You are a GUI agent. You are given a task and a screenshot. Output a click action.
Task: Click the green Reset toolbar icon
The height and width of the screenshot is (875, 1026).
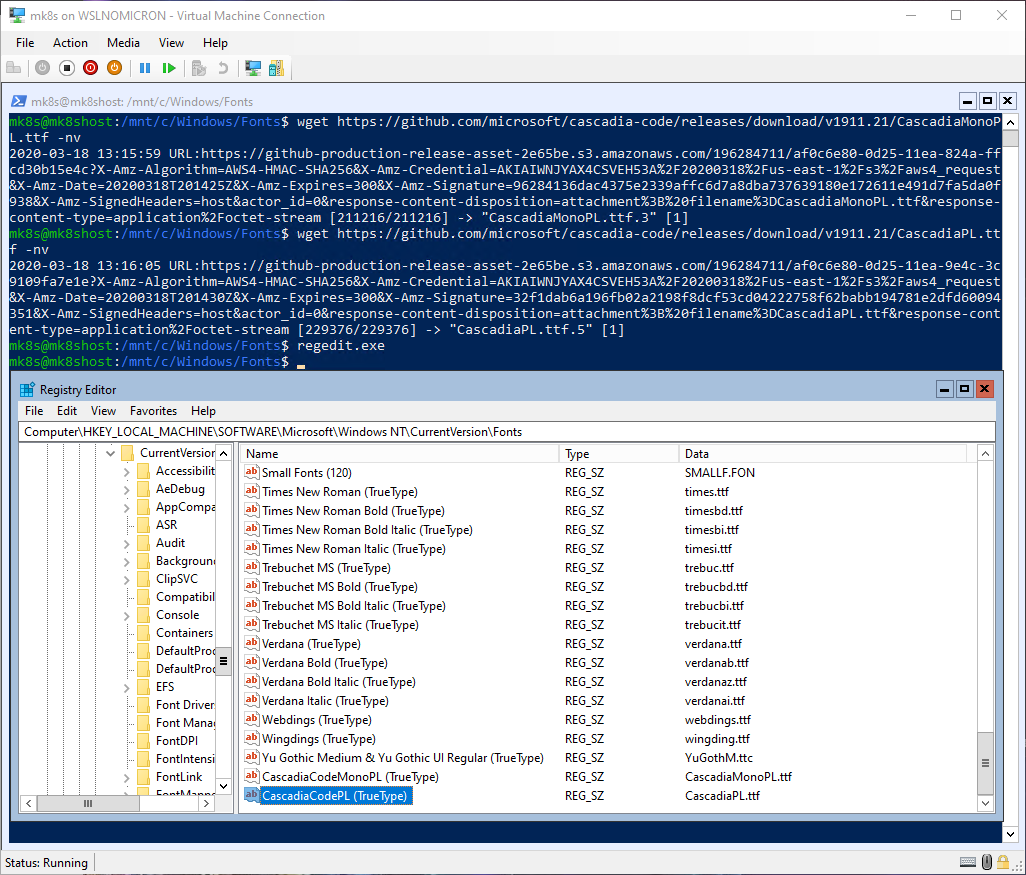click(x=169, y=68)
